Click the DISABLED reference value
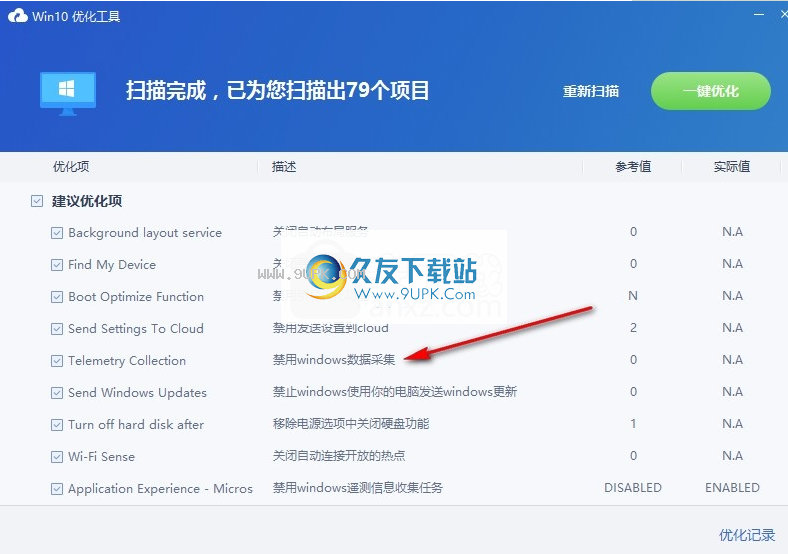 click(x=633, y=488)
